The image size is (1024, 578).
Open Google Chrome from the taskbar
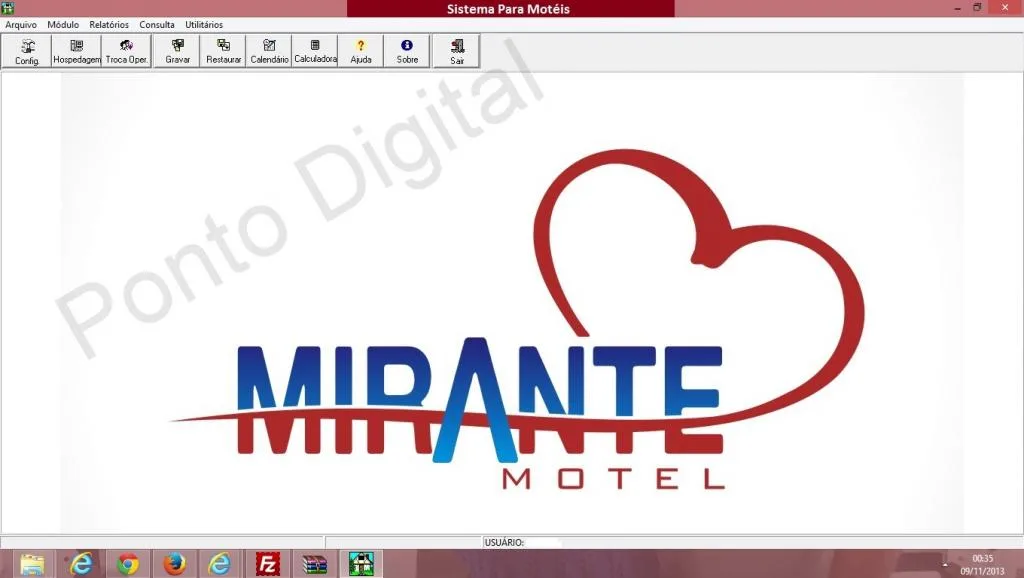[x=128, y=564]
